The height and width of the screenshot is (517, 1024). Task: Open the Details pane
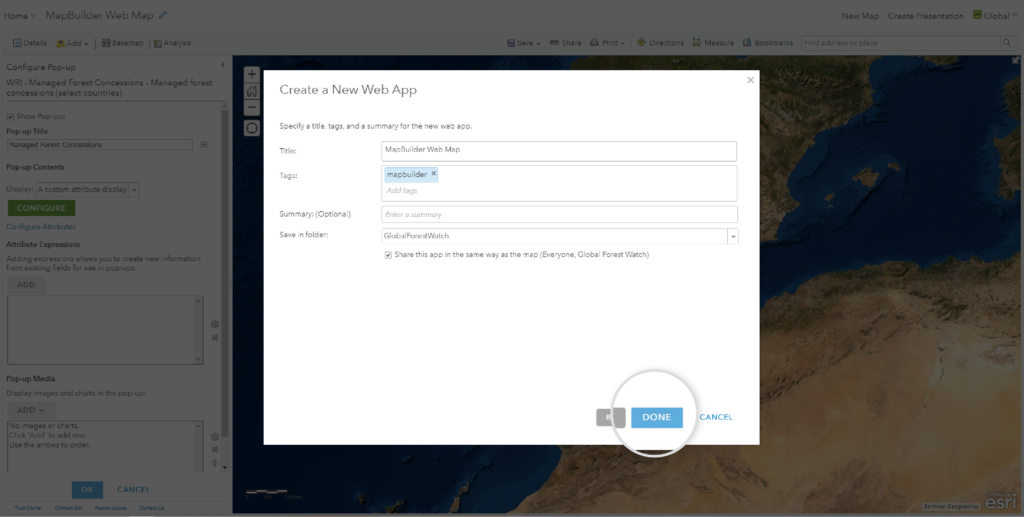tap(30, 43)
